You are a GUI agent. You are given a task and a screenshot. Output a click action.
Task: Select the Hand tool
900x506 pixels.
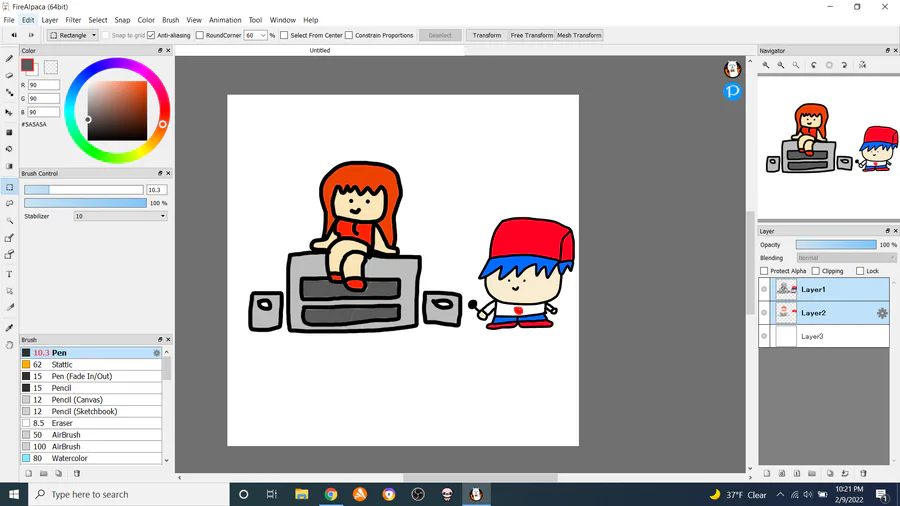click(x=9, y=345)
